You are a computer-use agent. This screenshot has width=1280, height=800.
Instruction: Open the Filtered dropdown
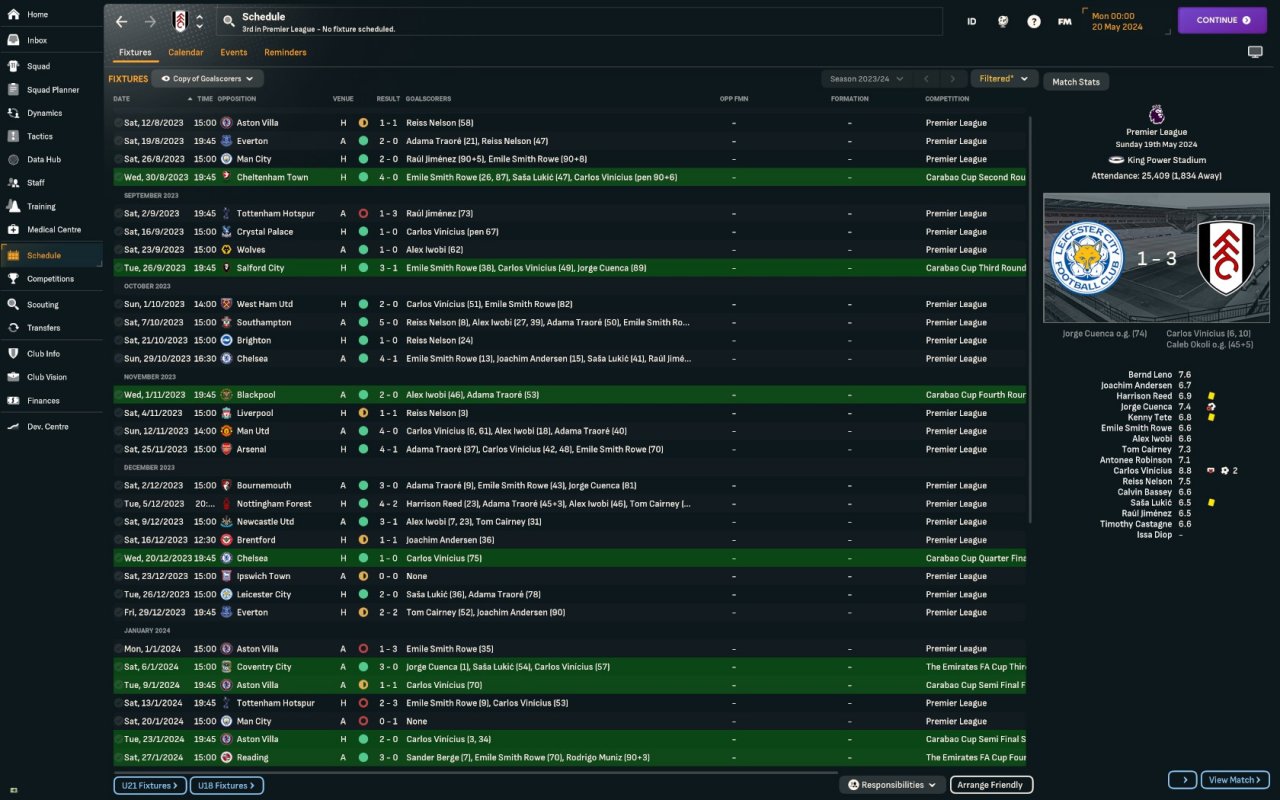point(1003,79)
